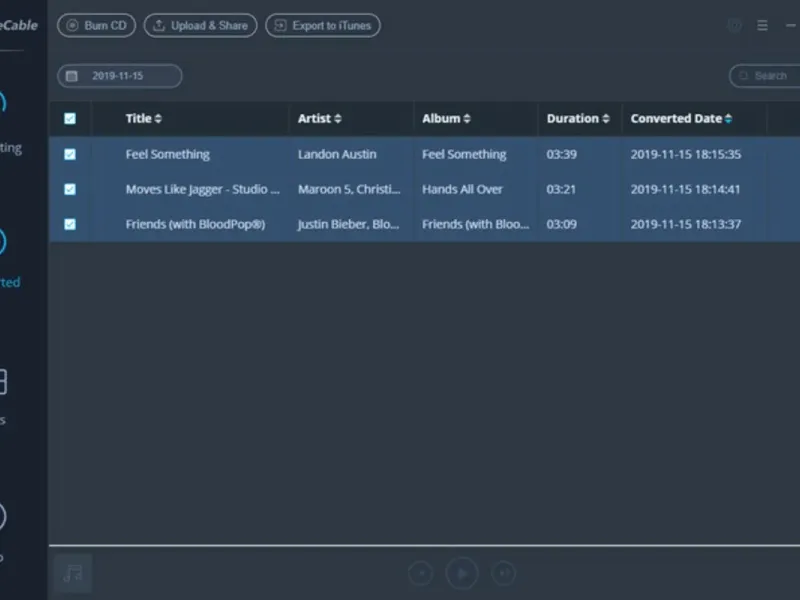
Task: Click the Export to iTunes arrow icon
Action: click(x=281, y=26)
